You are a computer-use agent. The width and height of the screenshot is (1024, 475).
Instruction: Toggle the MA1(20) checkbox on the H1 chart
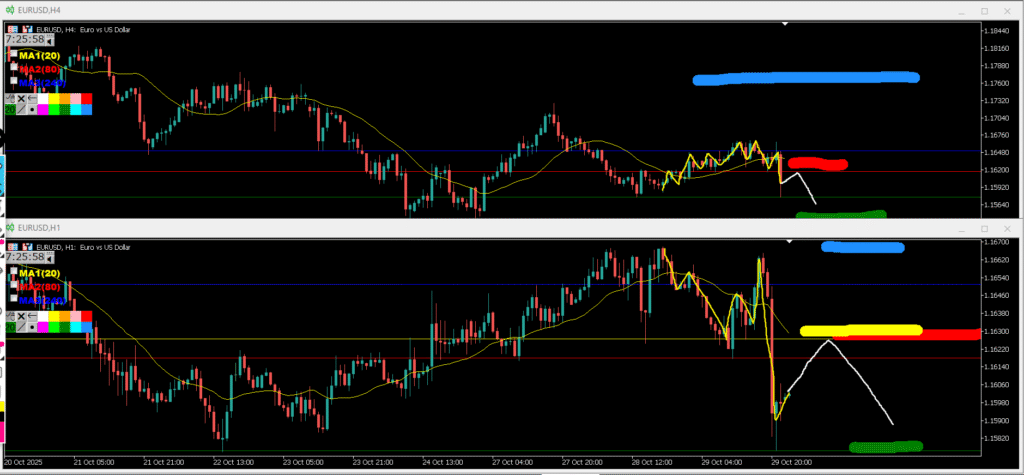(14, 273)
